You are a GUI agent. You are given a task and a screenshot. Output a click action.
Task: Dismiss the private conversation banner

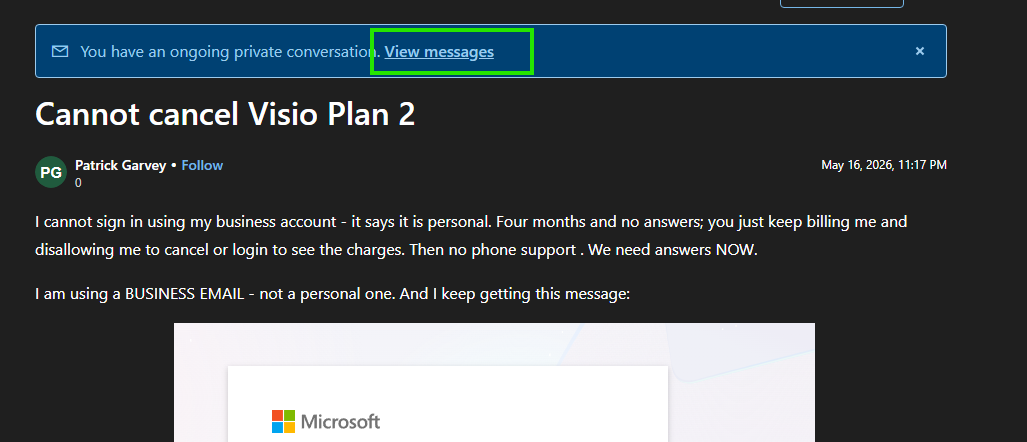pyautogui.click(x=920, y=51)
